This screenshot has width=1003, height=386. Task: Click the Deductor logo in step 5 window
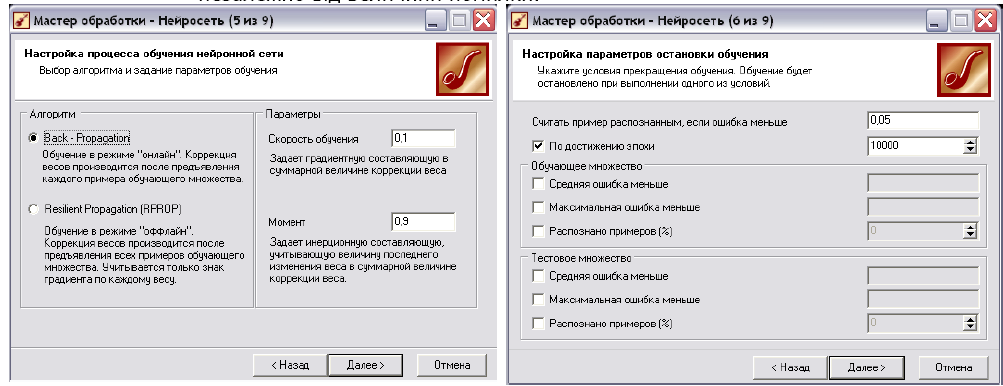462,69
